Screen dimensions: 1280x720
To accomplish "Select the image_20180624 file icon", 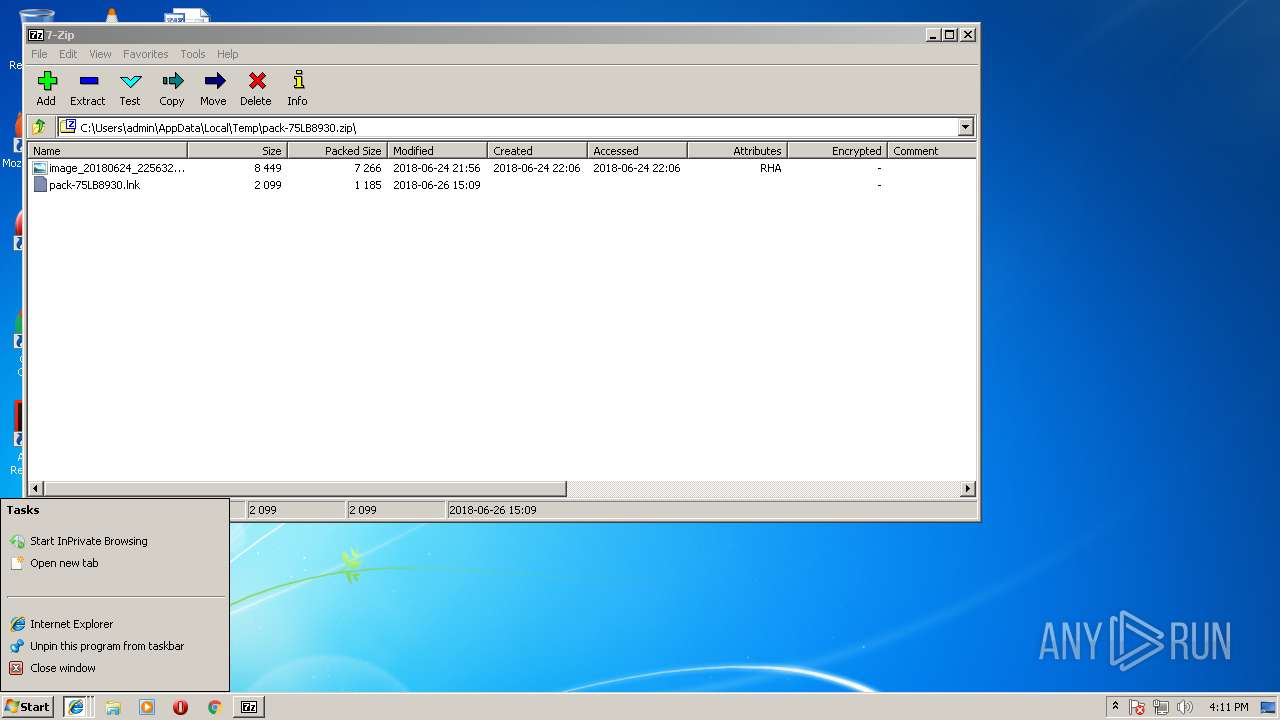I will click(x=40, y=168).
